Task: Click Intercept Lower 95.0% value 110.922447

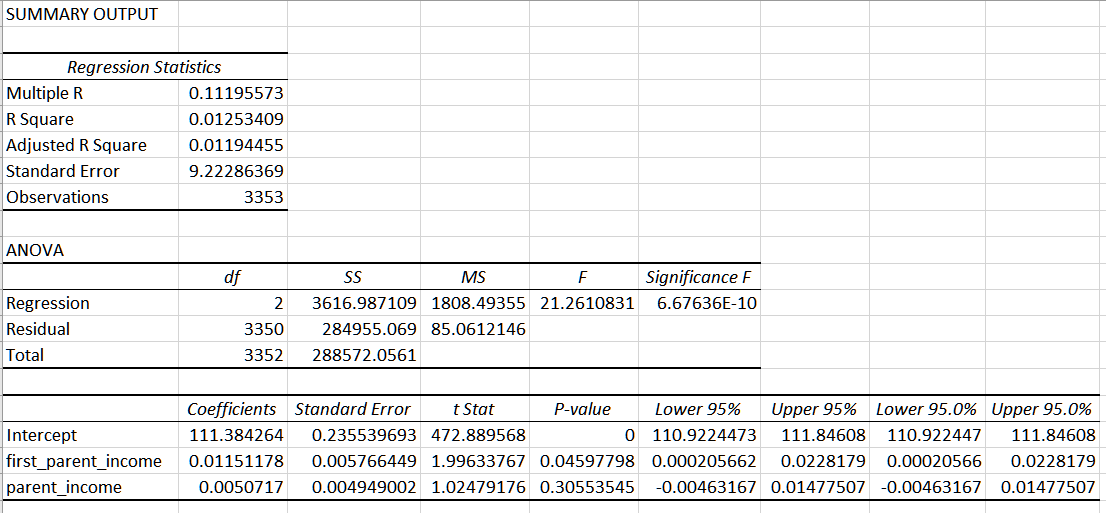Action: pyautogui.click(x=927, y=435)
